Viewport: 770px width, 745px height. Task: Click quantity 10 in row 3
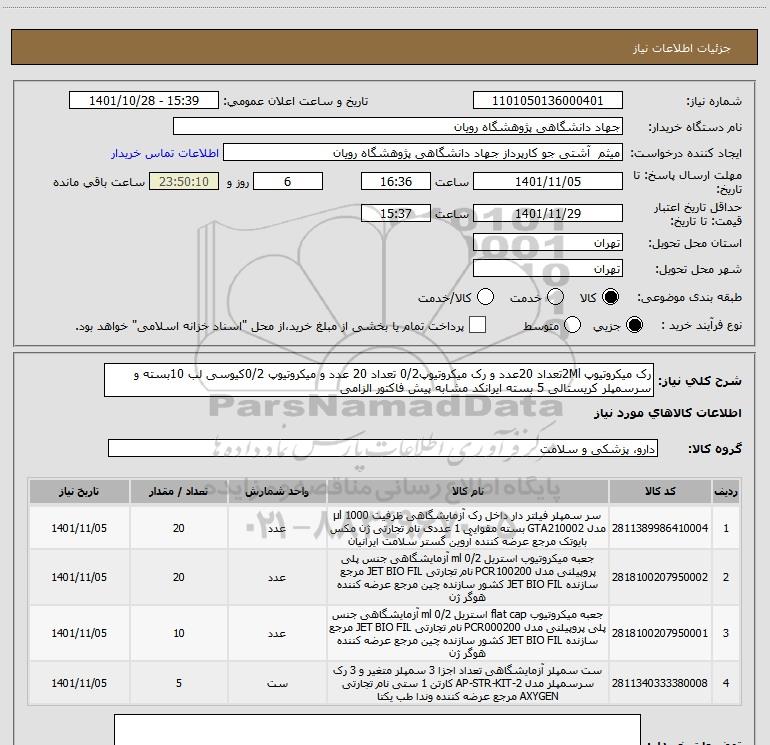[179, 633]
